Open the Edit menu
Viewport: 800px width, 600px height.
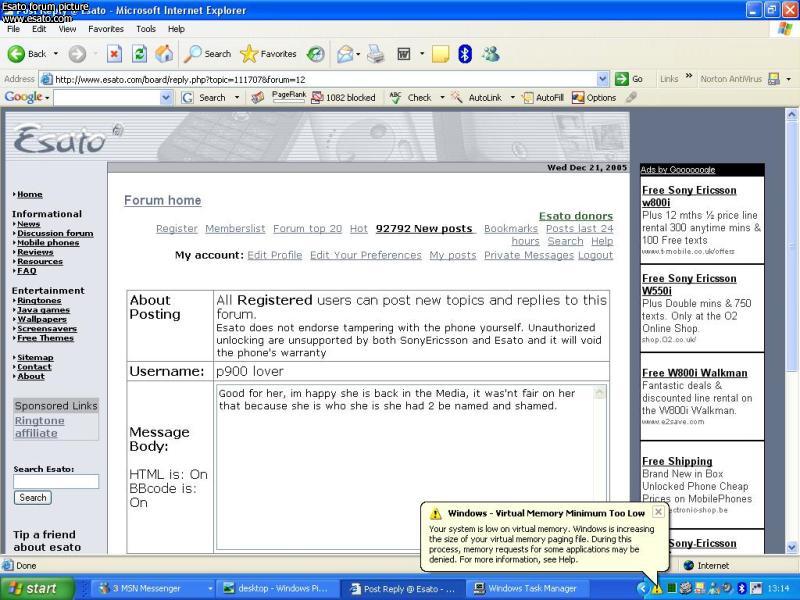[39, 29]
